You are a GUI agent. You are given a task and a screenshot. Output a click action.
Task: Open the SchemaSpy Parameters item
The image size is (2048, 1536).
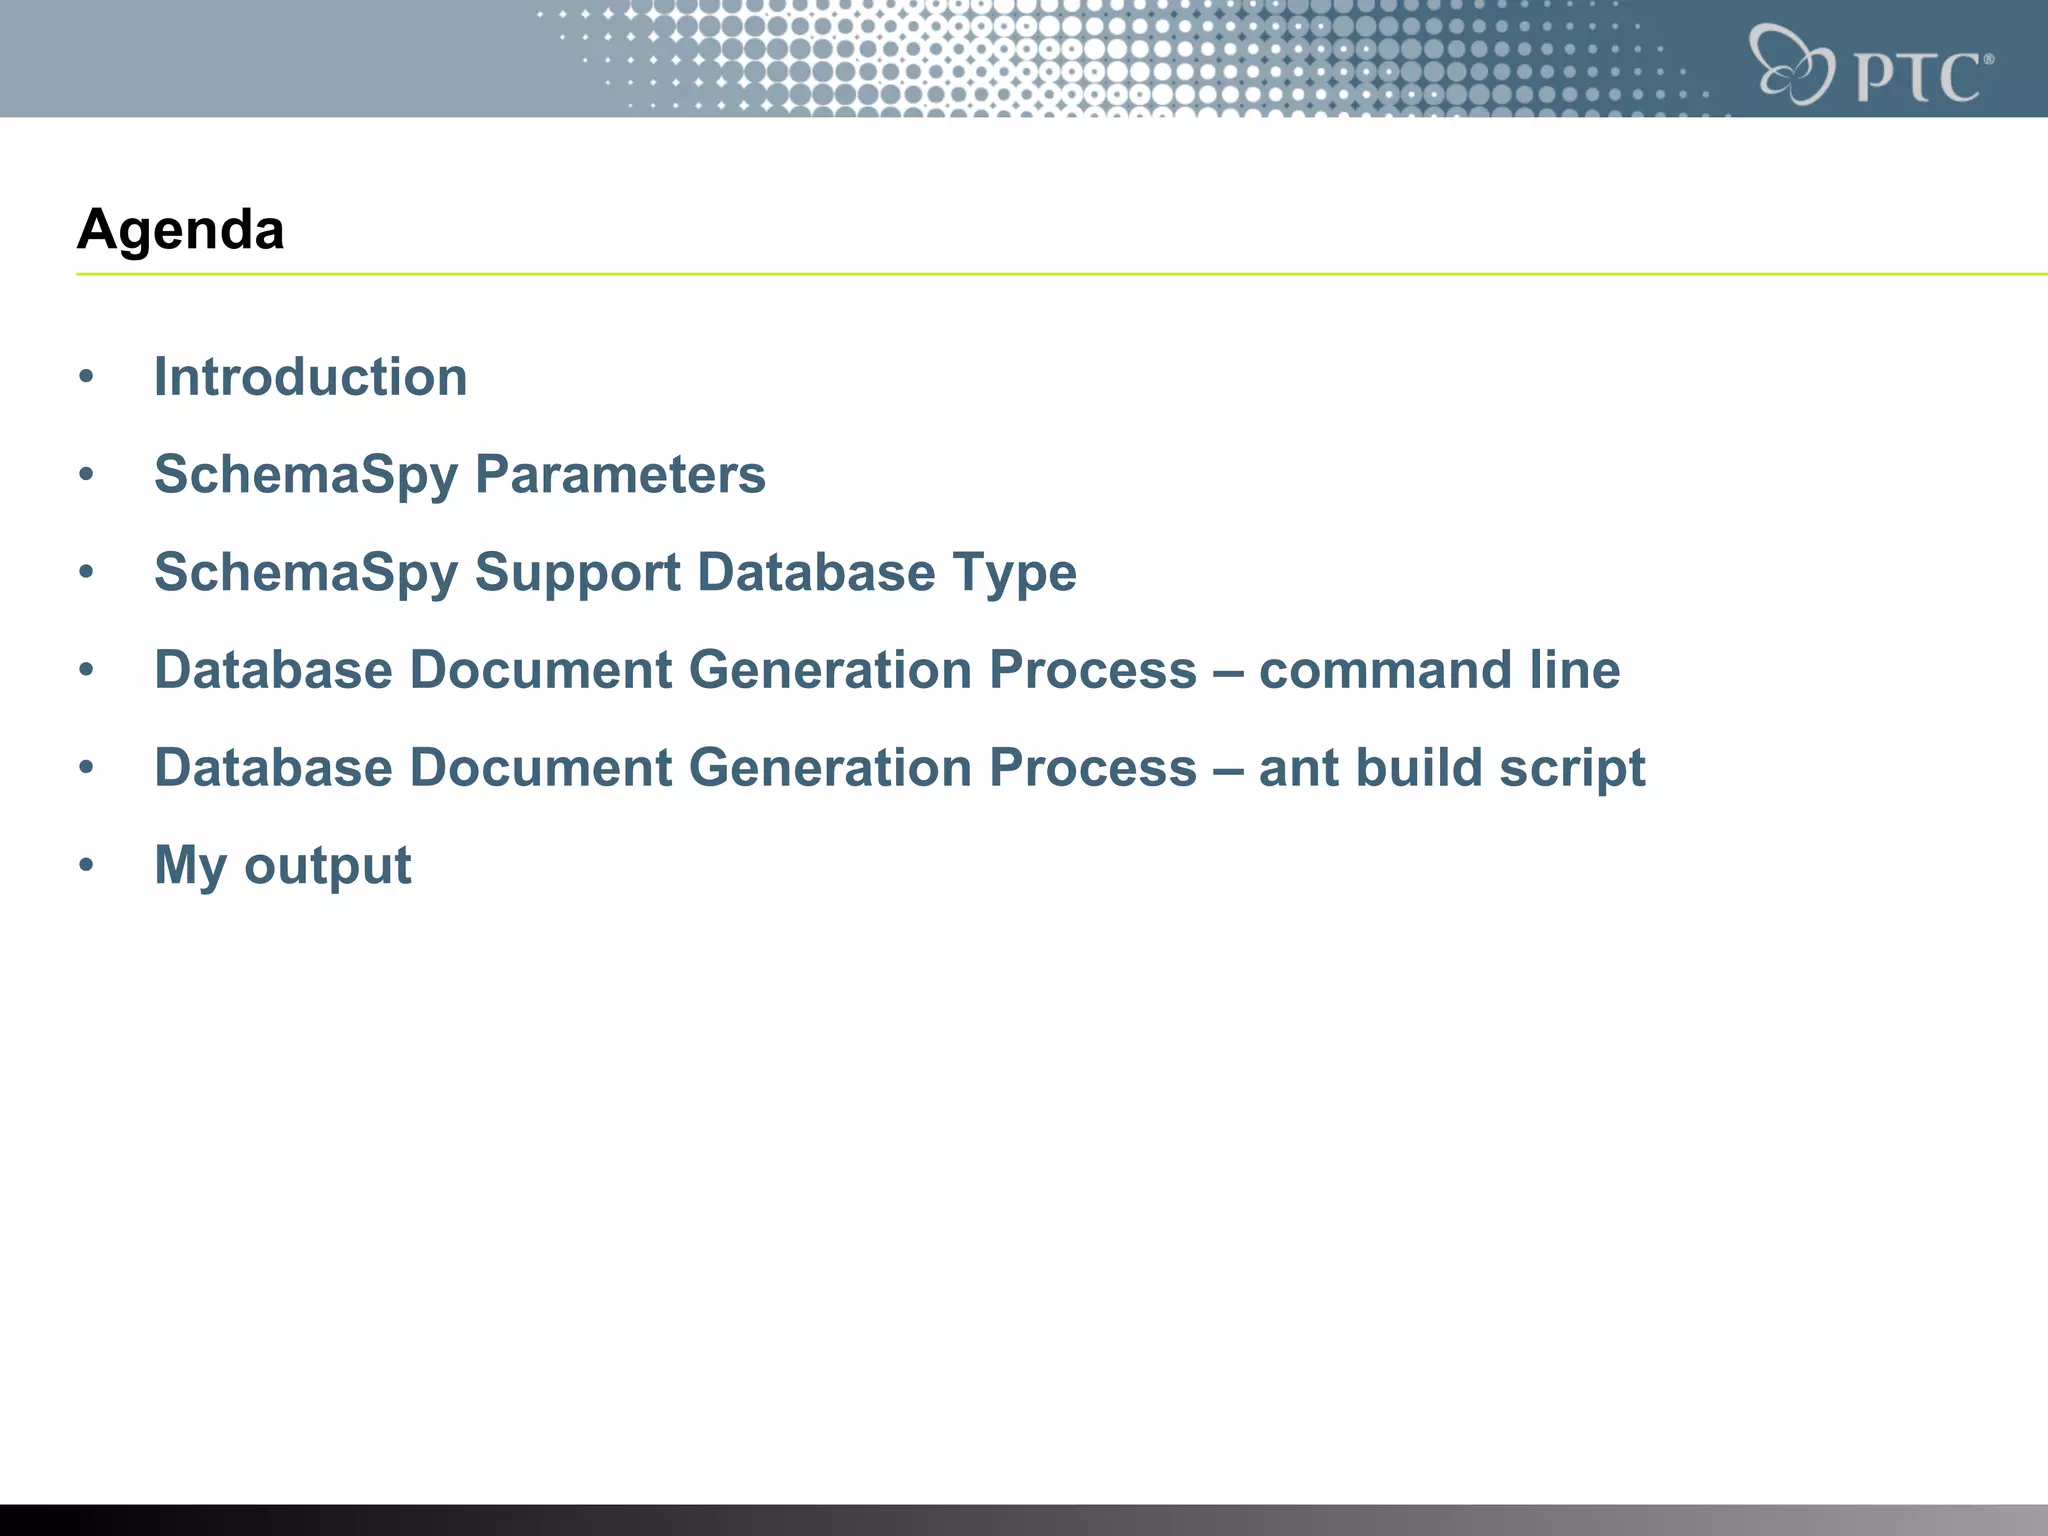pos(460,475)
